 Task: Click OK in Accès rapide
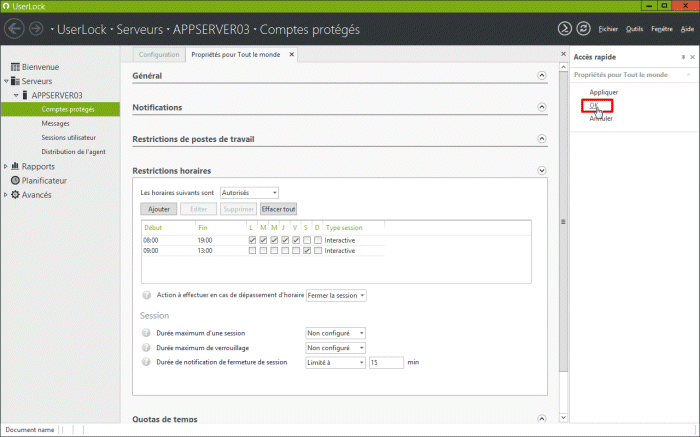[594, 105]
